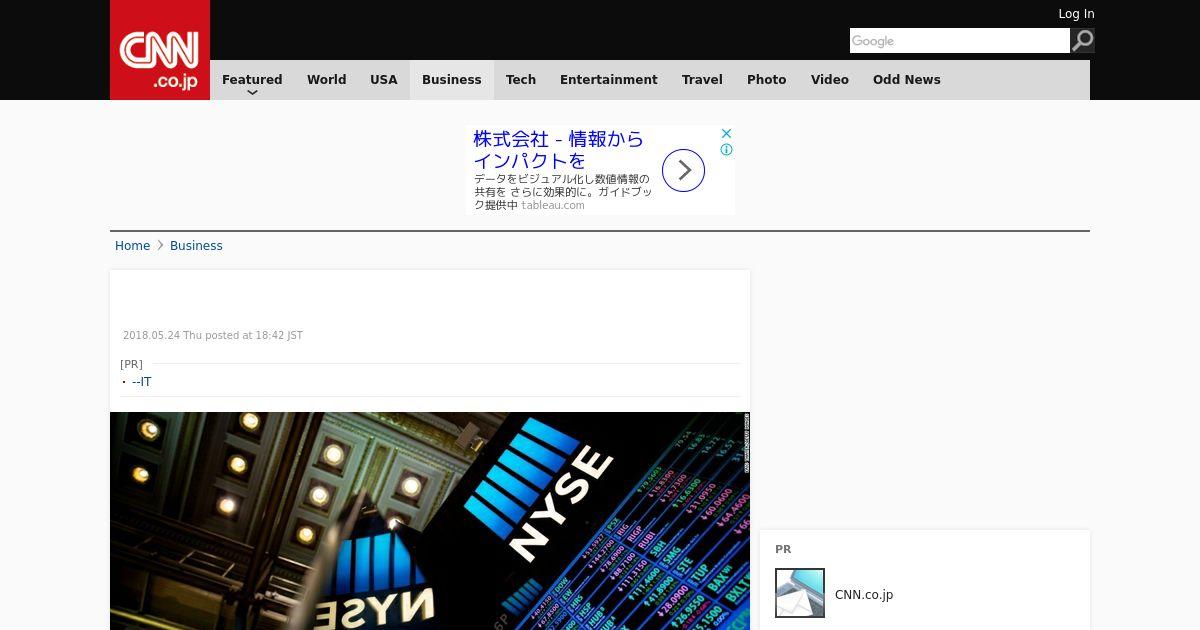Open the USA section

click(x=384, y=80)
